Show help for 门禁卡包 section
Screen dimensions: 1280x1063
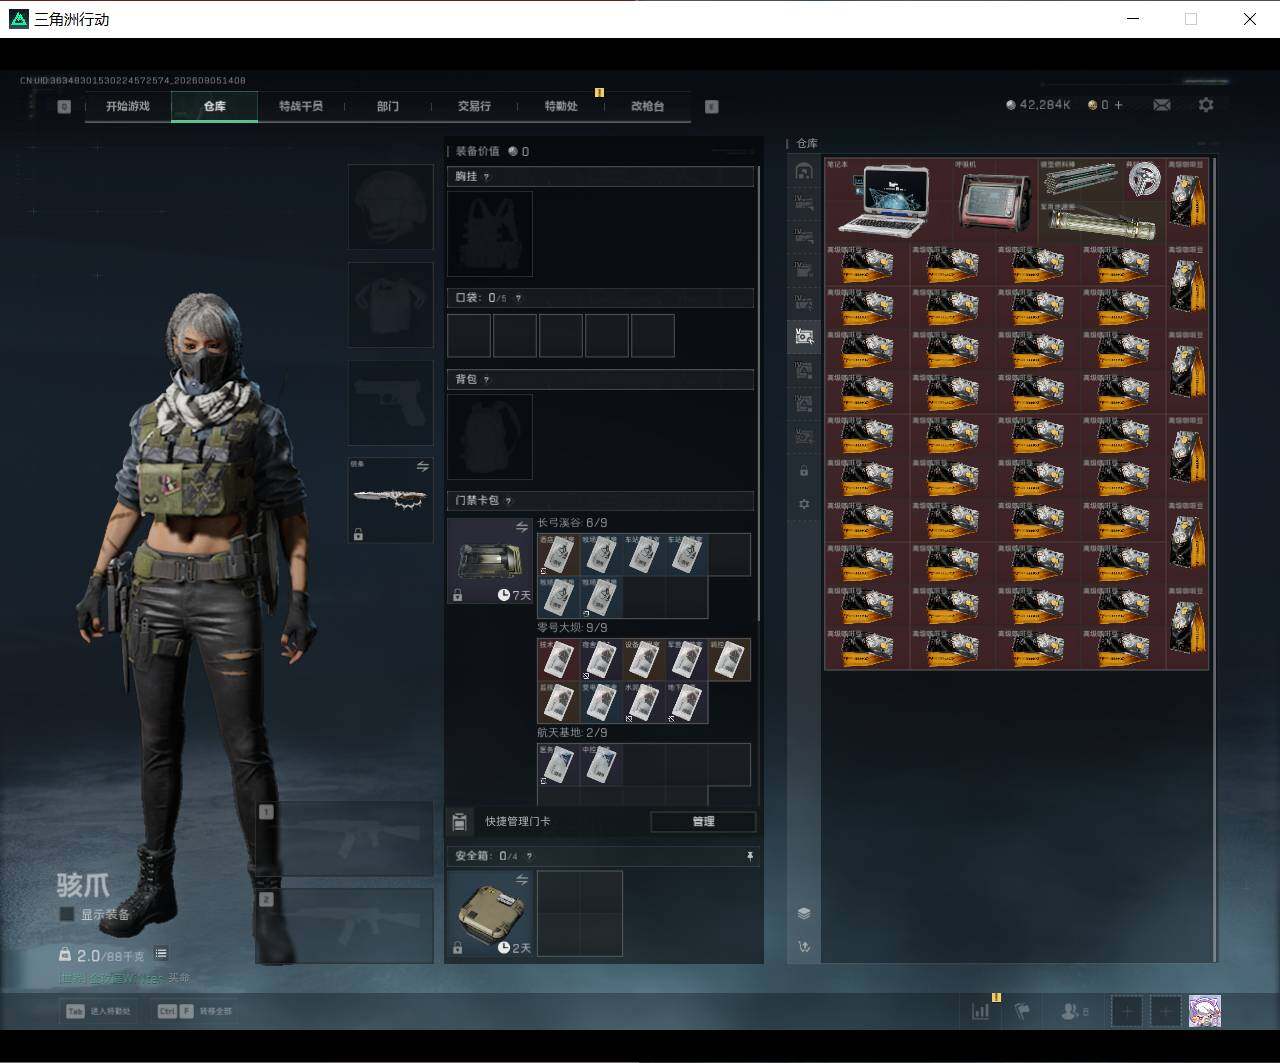[x=508, y=501]
